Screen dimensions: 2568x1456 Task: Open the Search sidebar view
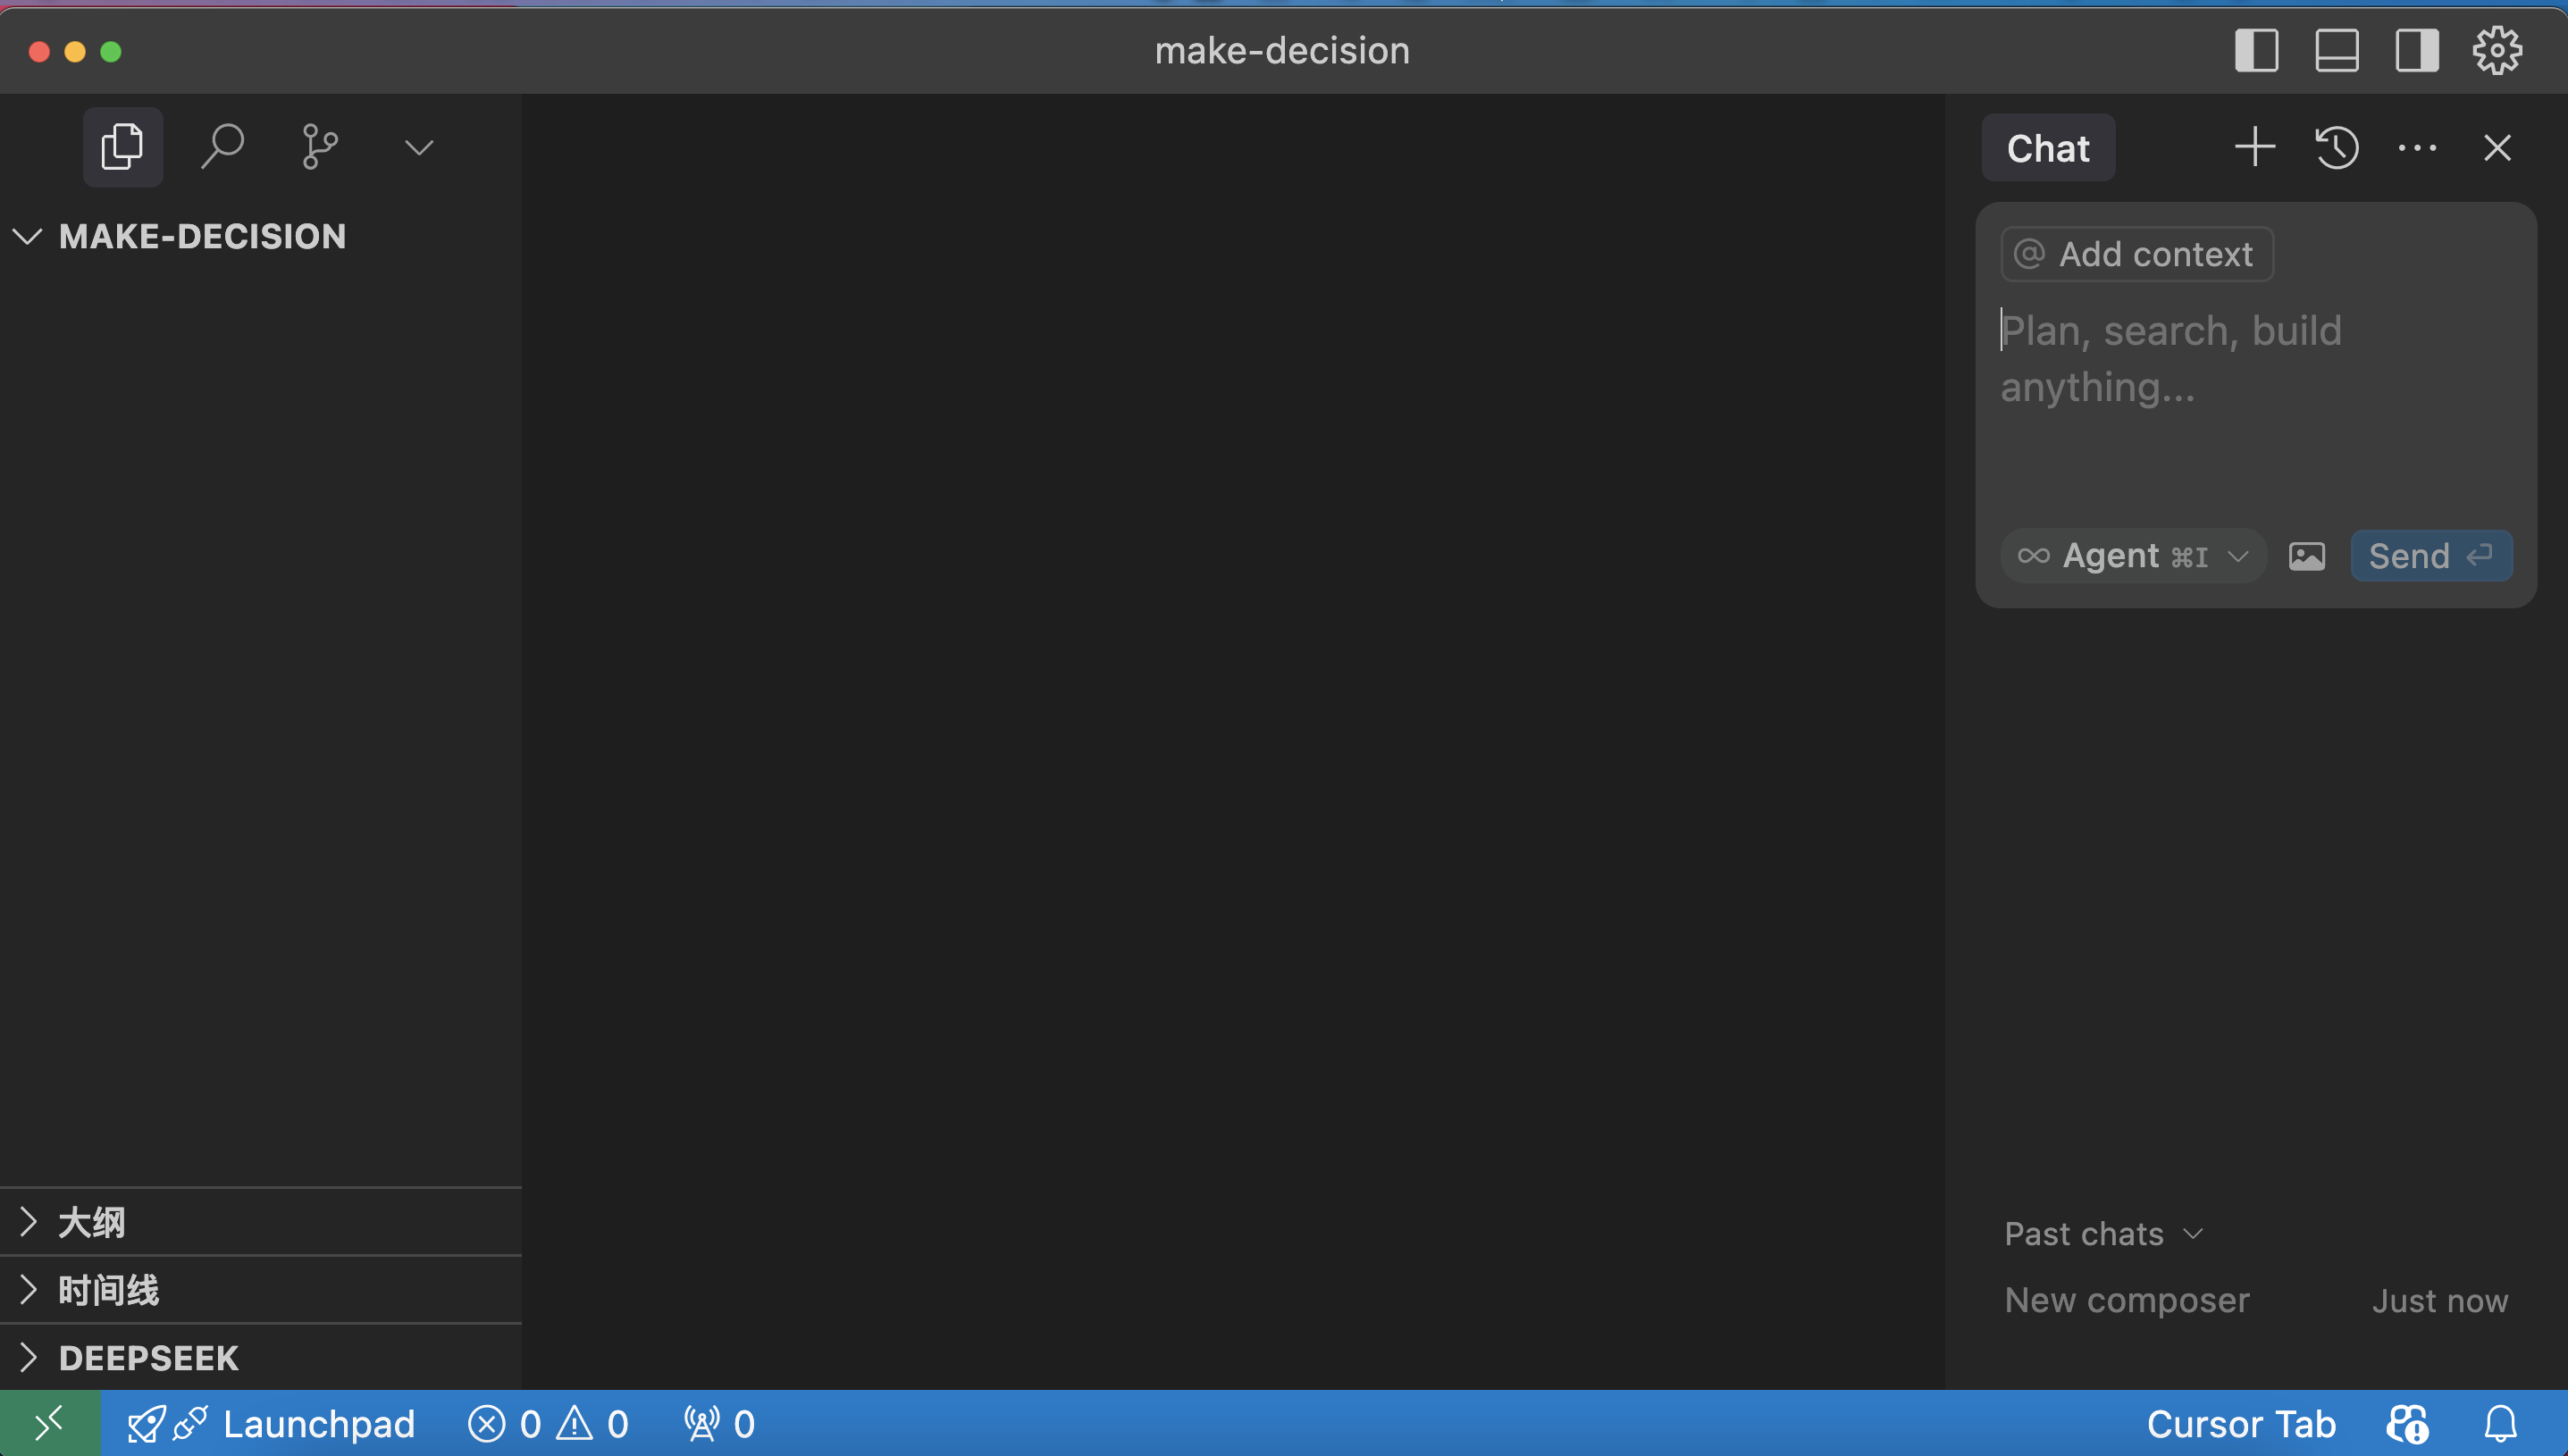[x=221, y=147]
